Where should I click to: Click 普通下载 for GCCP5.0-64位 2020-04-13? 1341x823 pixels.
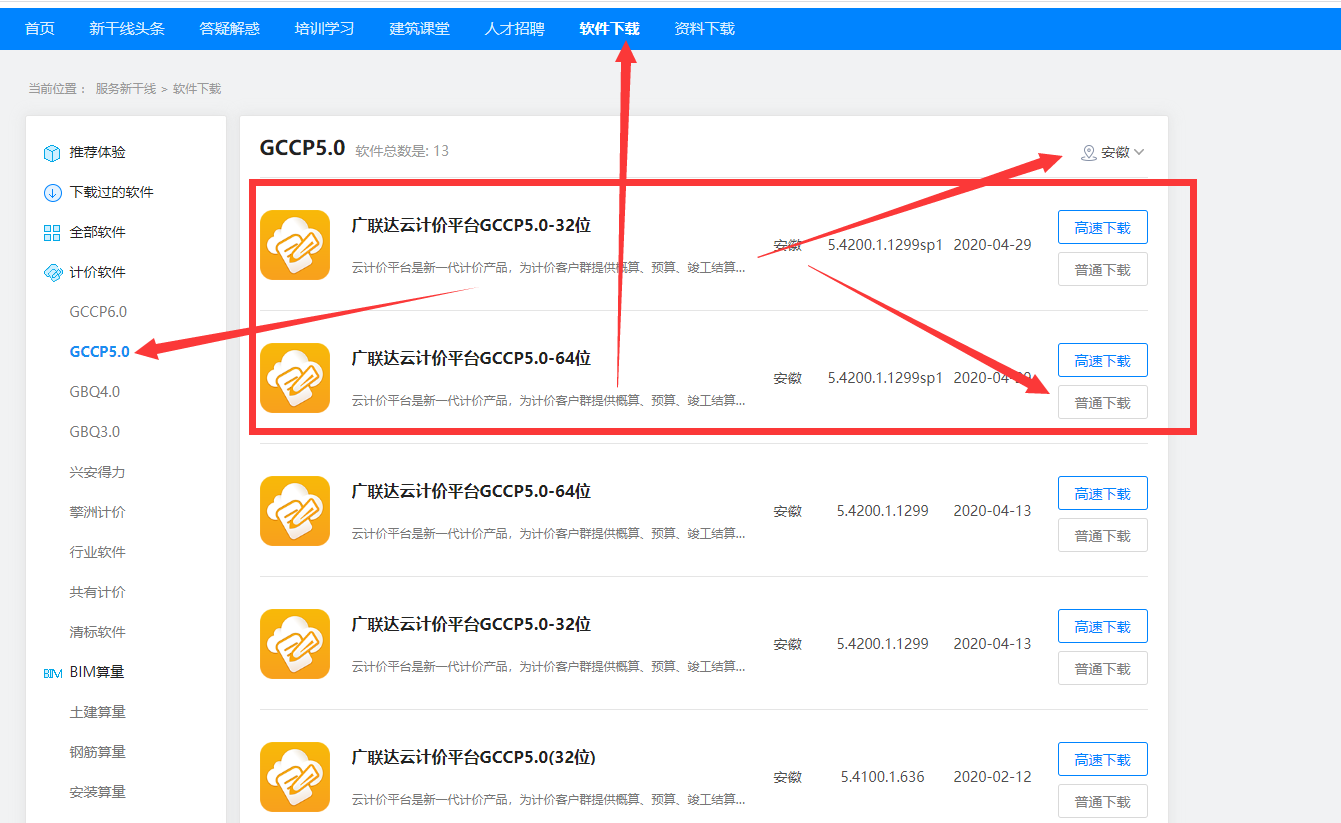[x=1103, y=535]
